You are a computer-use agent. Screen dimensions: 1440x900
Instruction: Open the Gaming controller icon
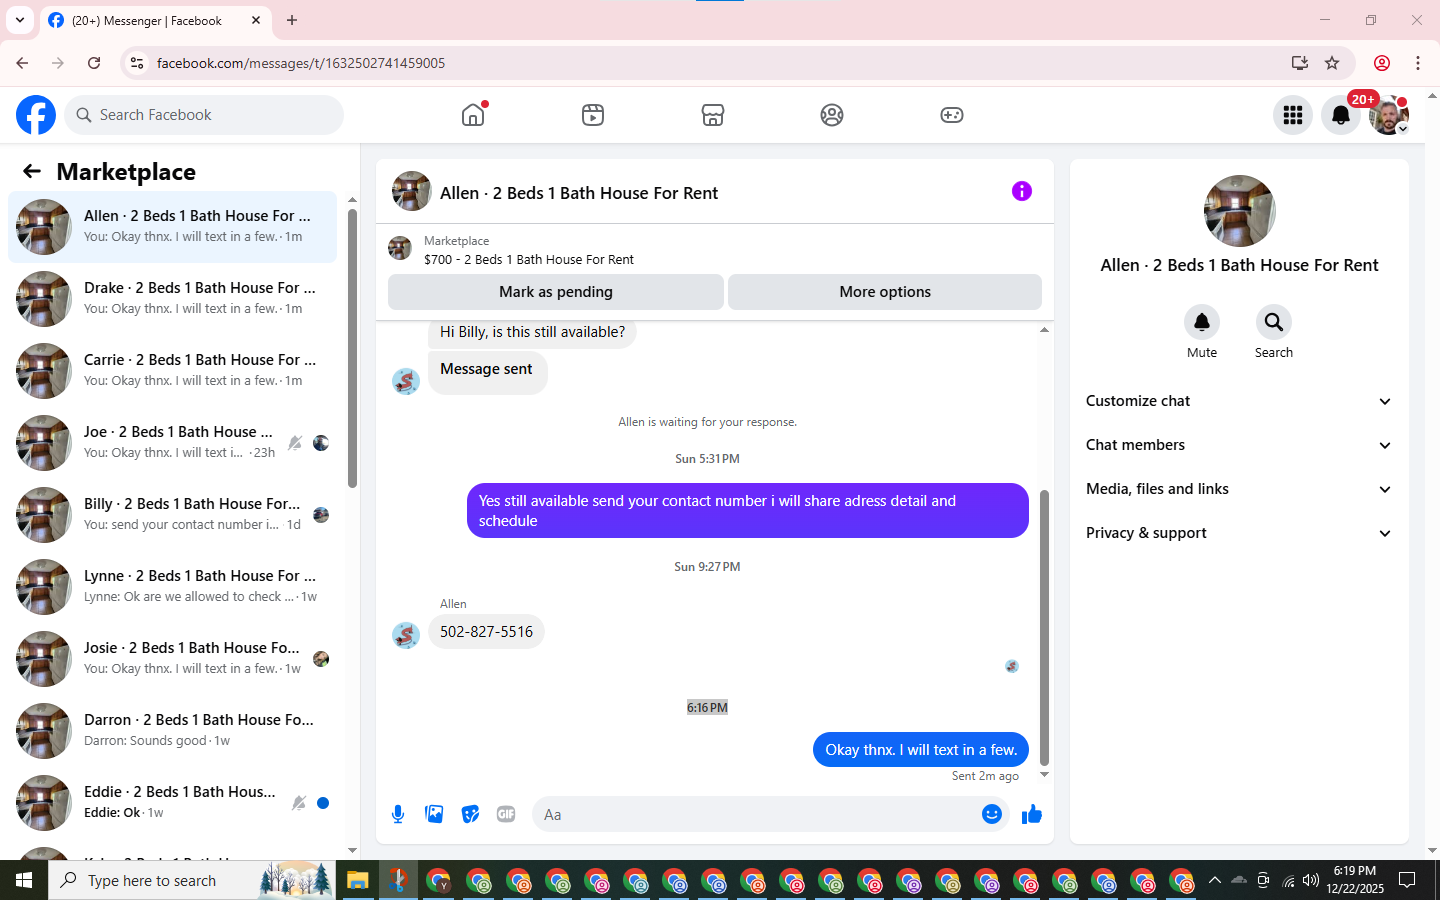(x=952, y=115)
